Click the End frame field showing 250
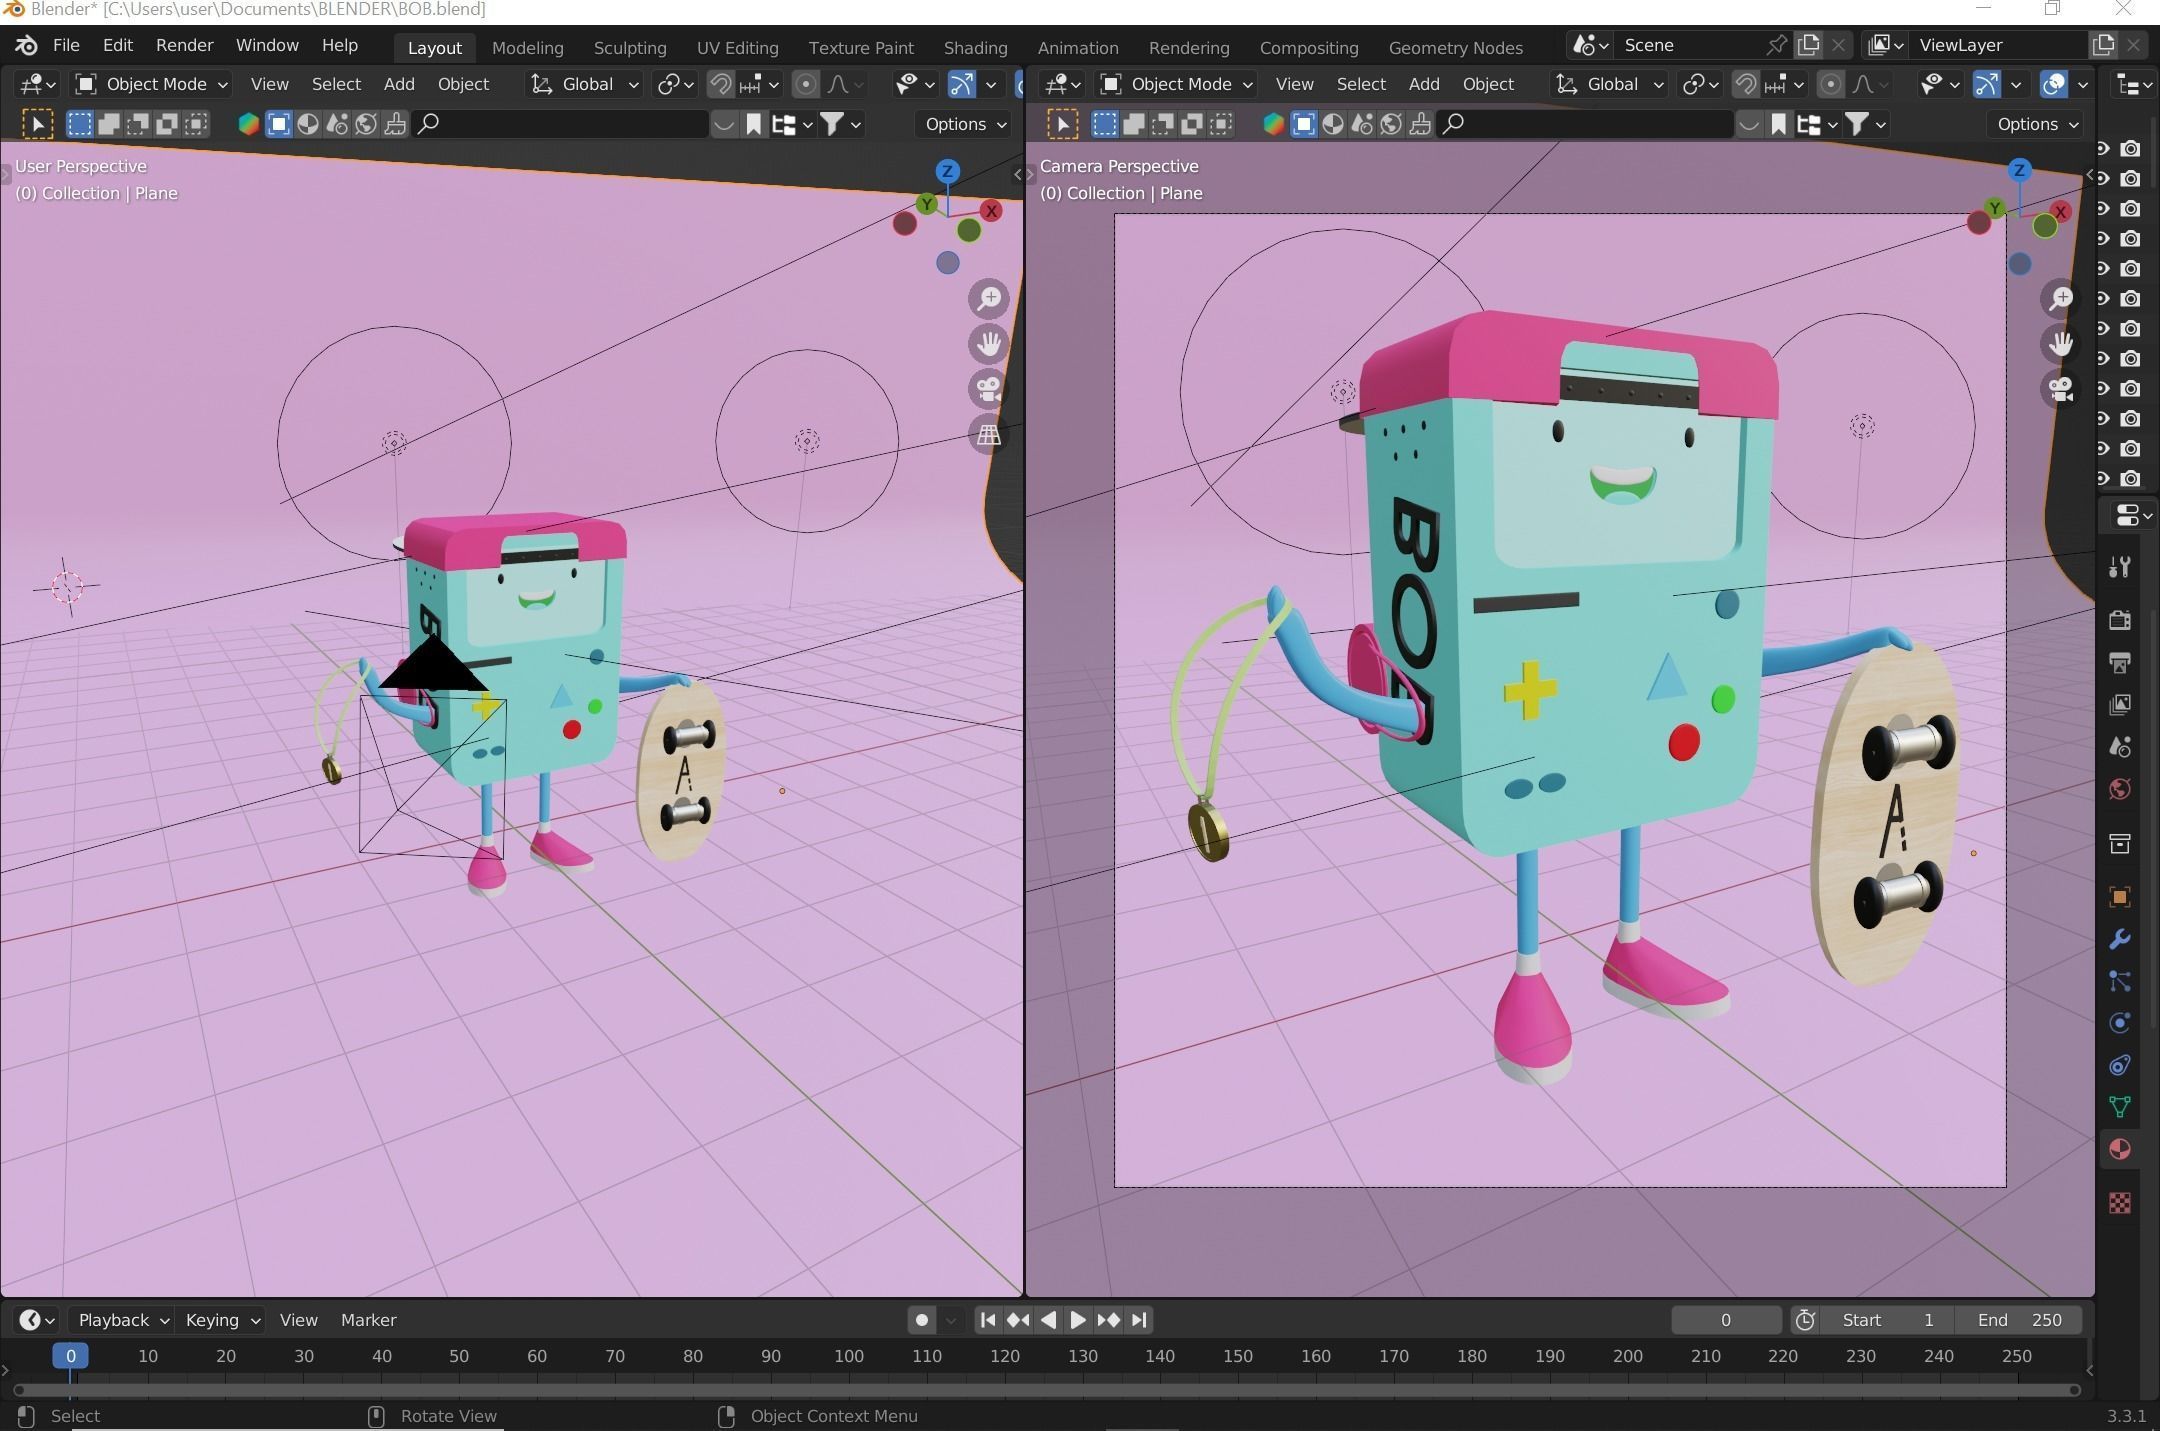 tap(2020, 1320)
